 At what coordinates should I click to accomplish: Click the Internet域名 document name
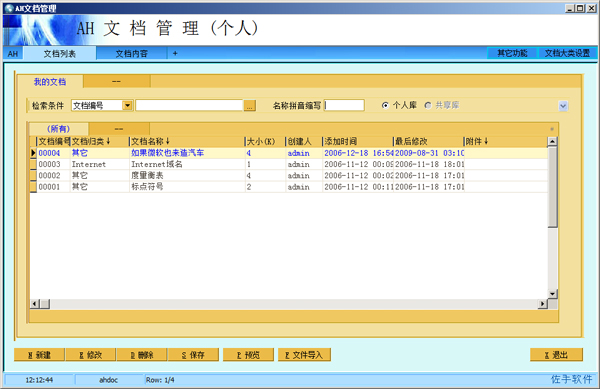pyautogui.click(x=157, y=164)
